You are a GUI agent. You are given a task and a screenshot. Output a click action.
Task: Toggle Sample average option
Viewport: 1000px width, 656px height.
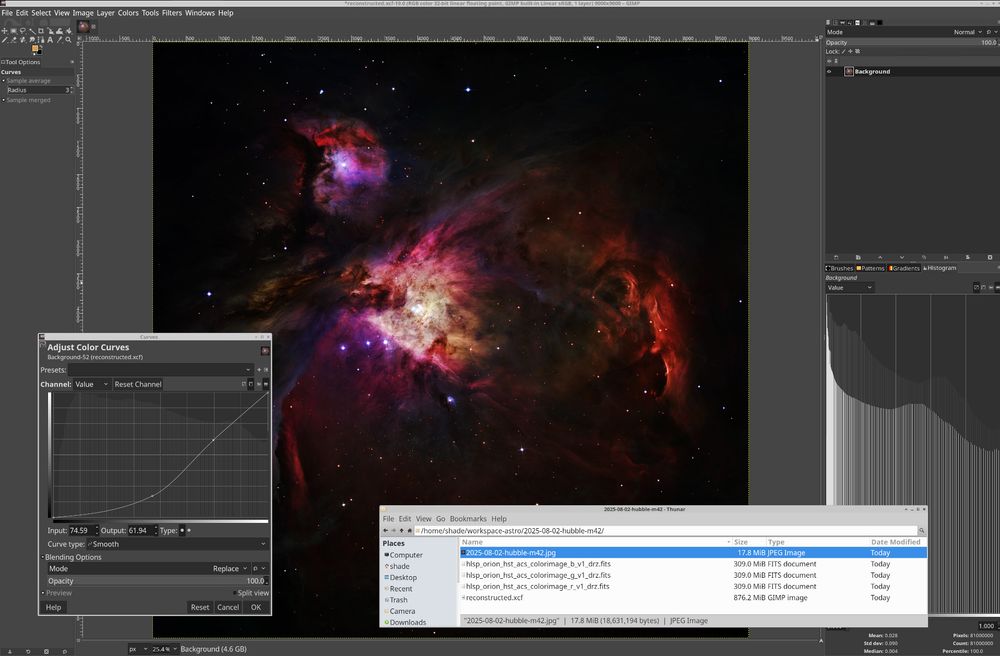(x=27, y=81)
